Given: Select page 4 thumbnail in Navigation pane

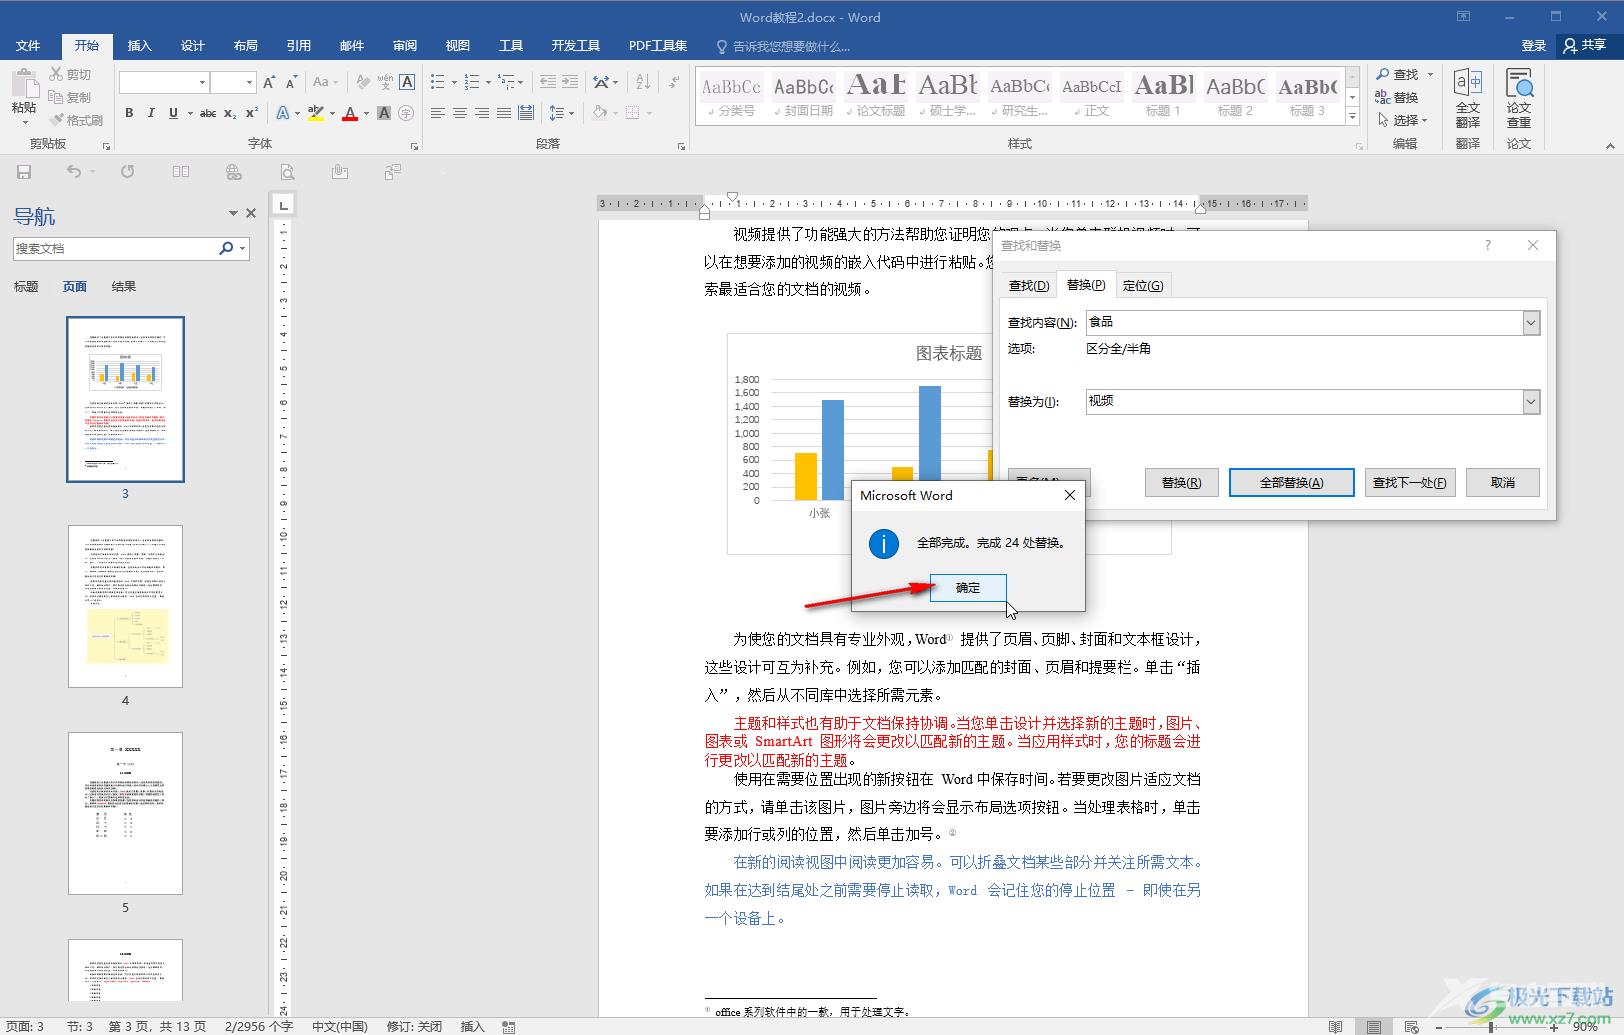Looking at the screenshot, I should (125, 606).
